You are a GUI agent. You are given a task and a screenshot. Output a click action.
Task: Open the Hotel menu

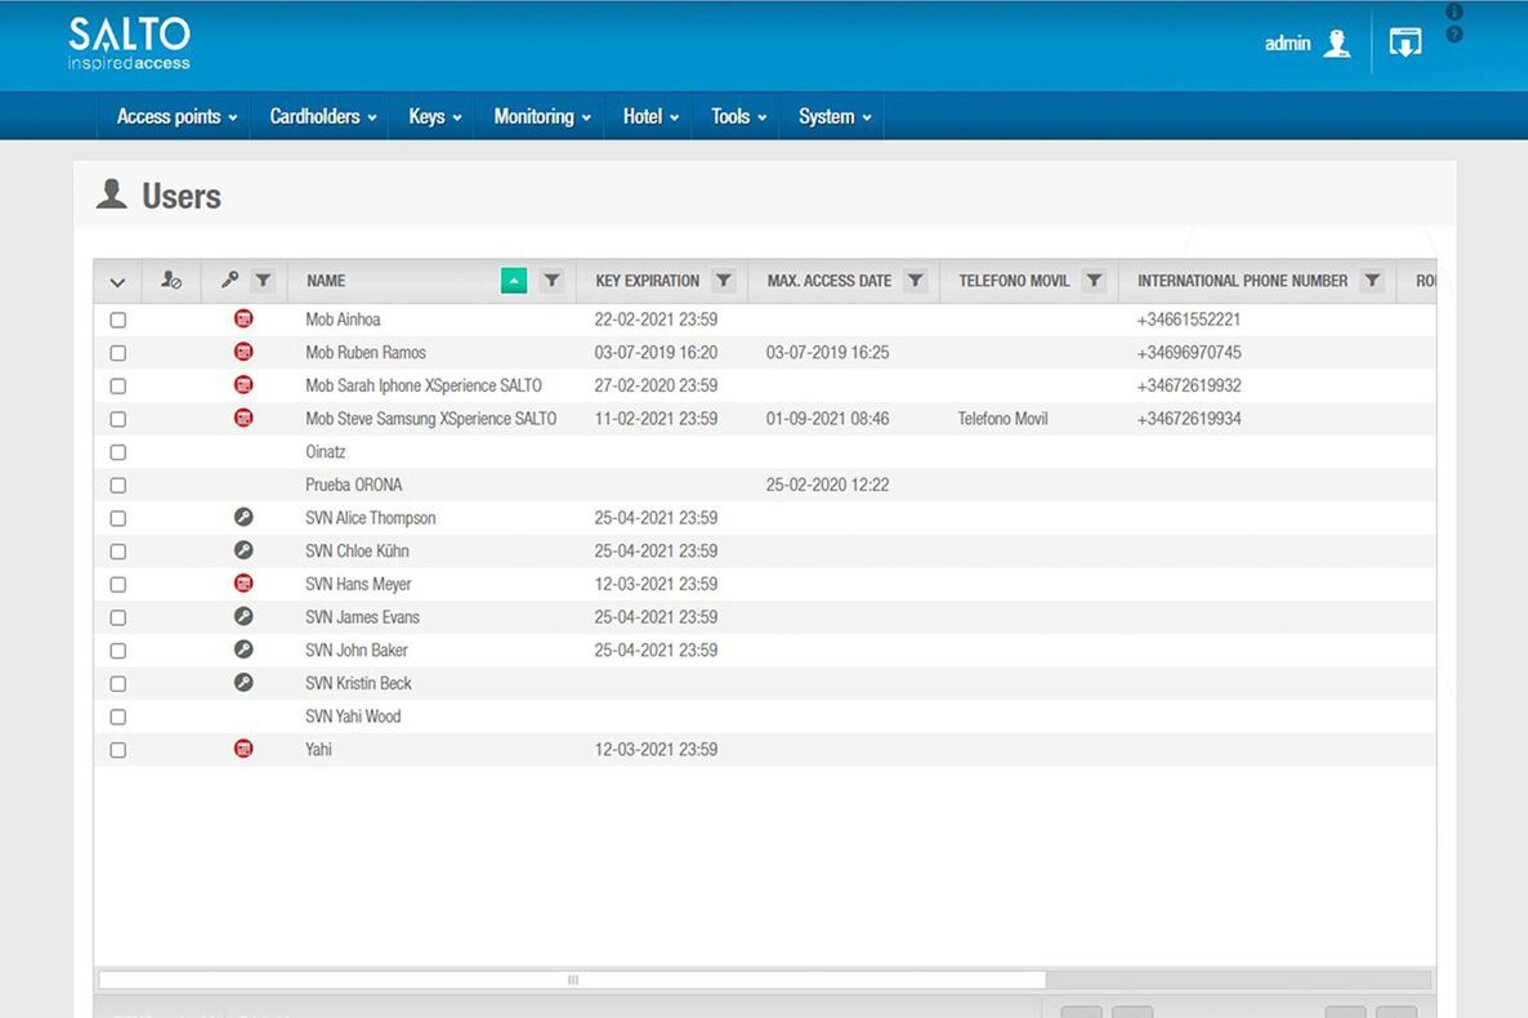[650, 117]
